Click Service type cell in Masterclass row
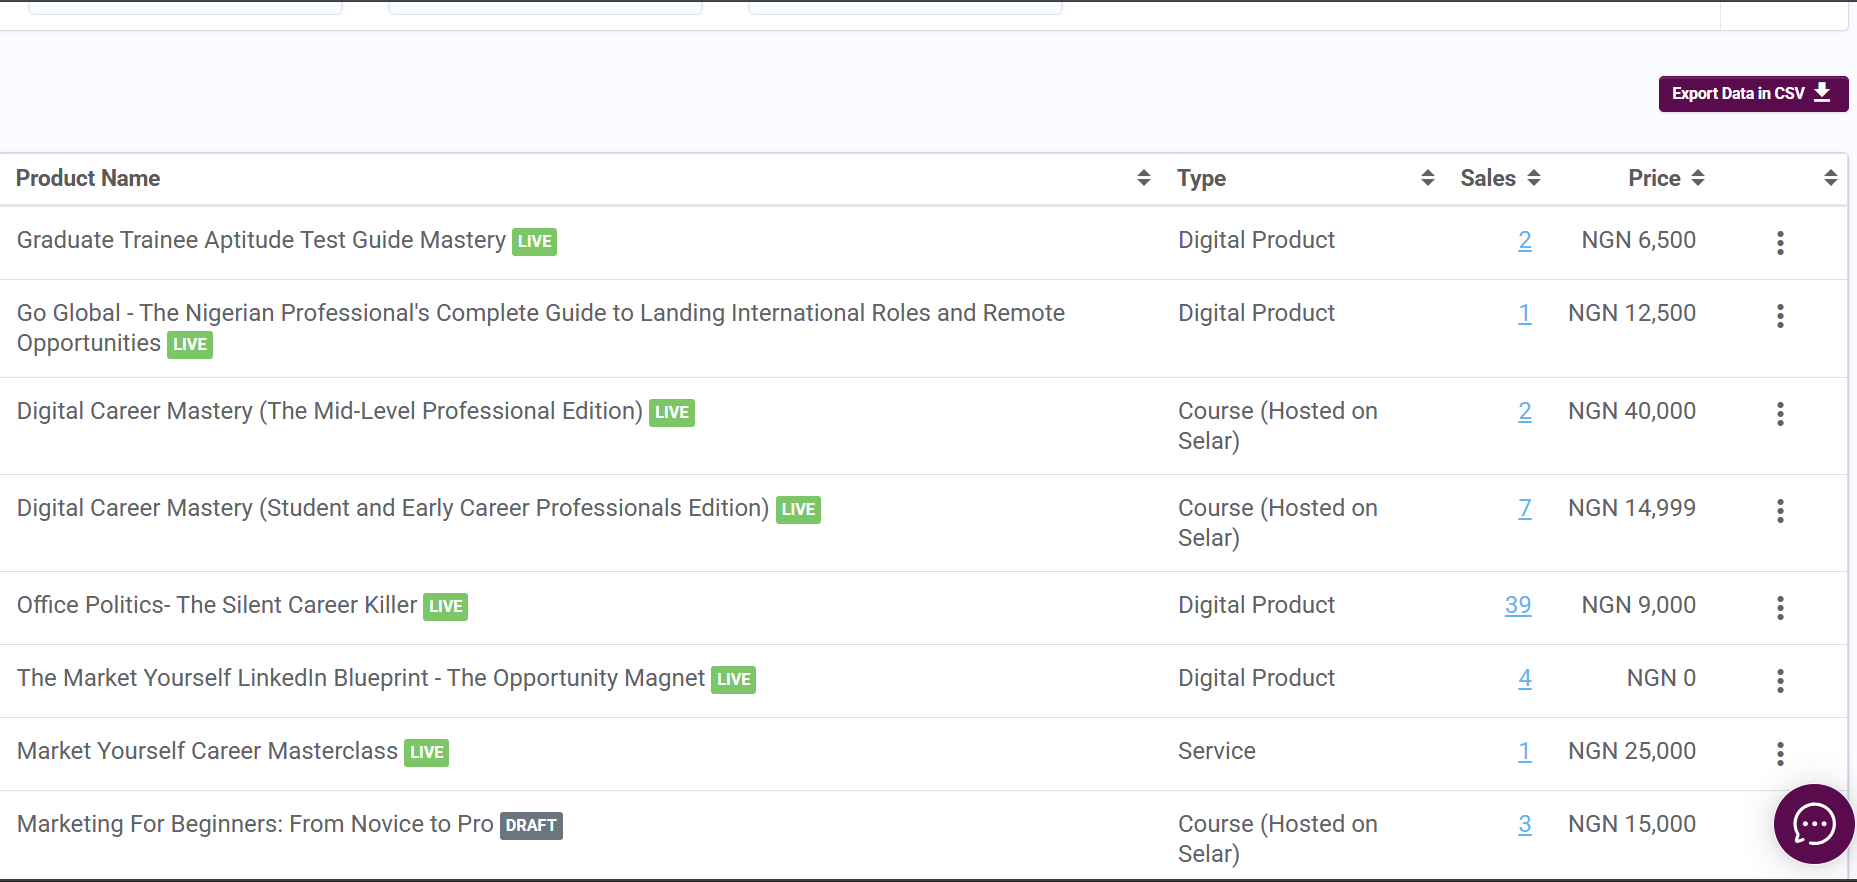 (1217, 751)
